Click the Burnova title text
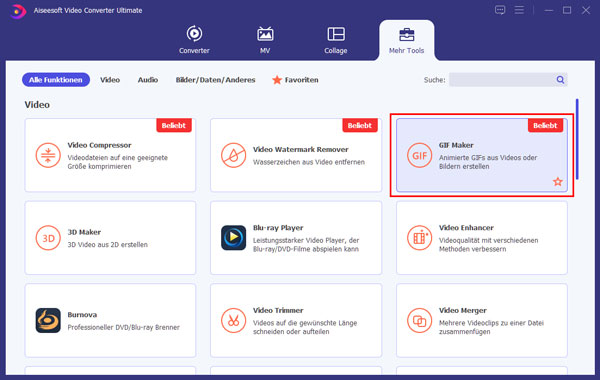600x380 pixels. click(x=82, y=315)
